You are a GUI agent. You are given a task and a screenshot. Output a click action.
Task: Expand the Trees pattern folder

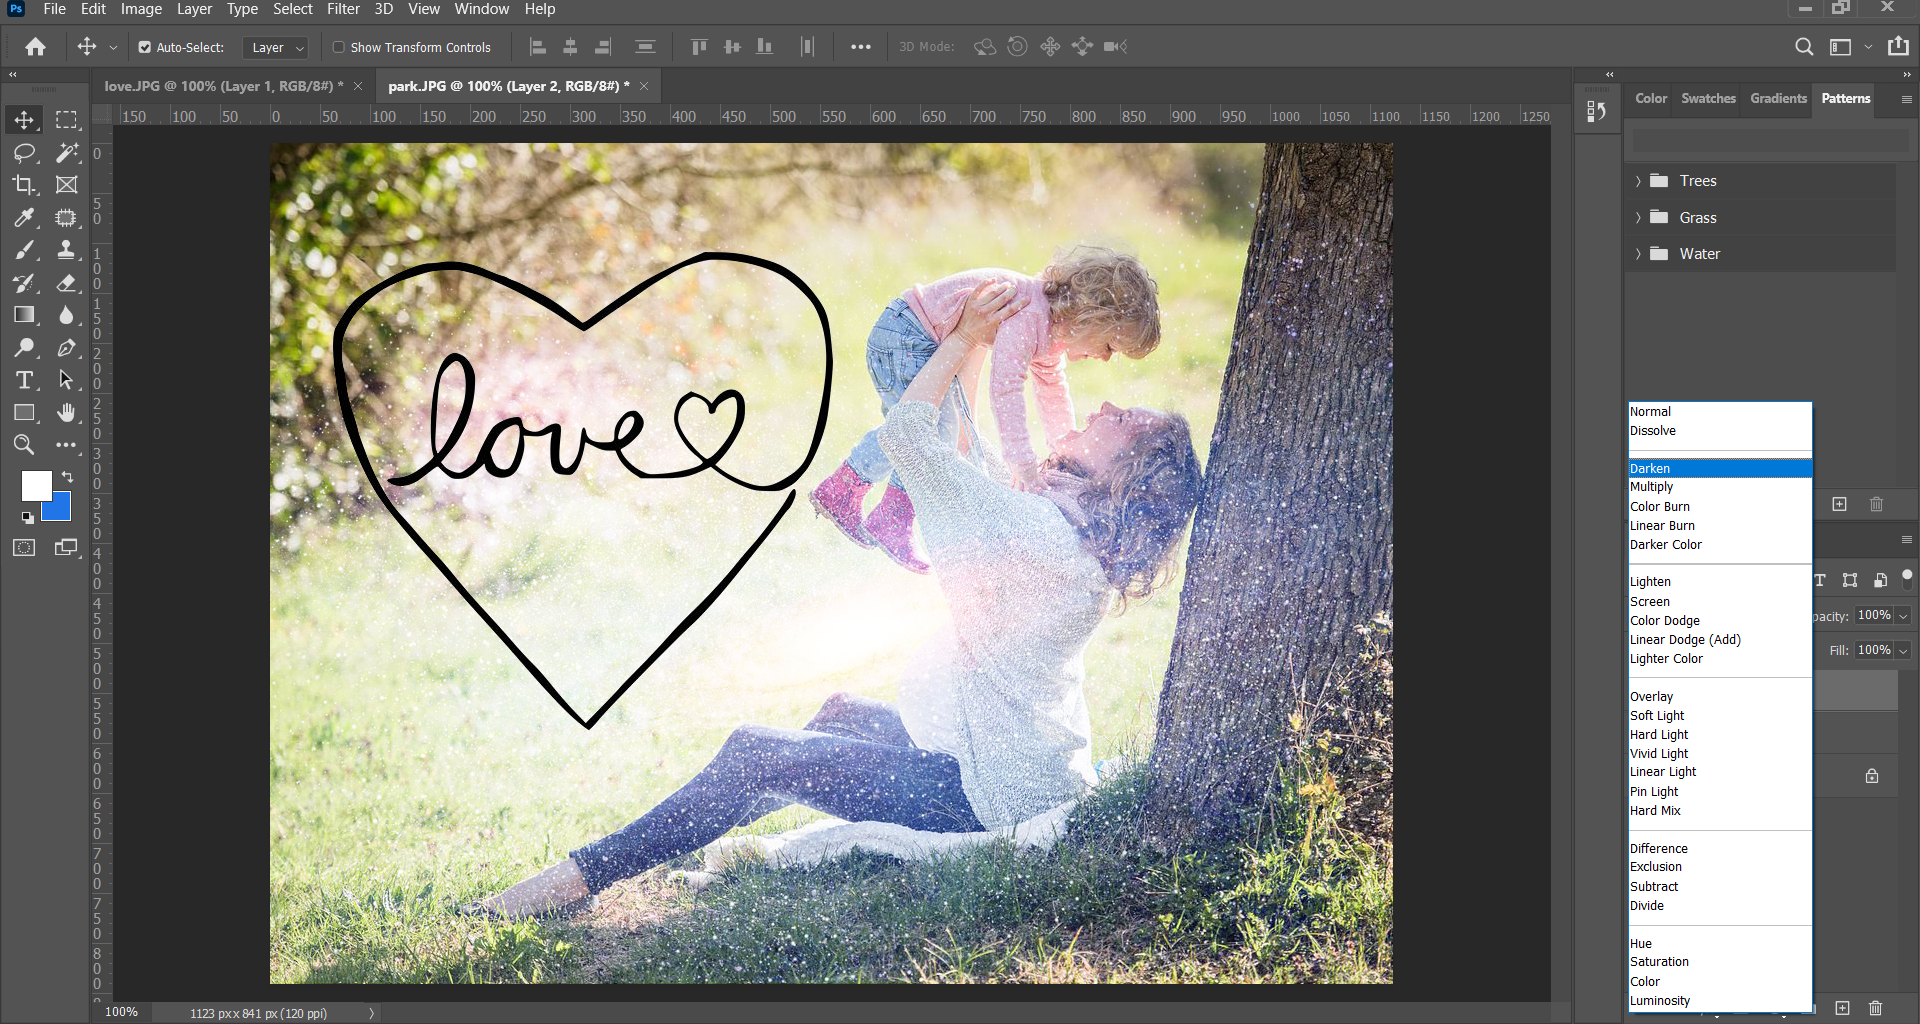(1638, 181)
